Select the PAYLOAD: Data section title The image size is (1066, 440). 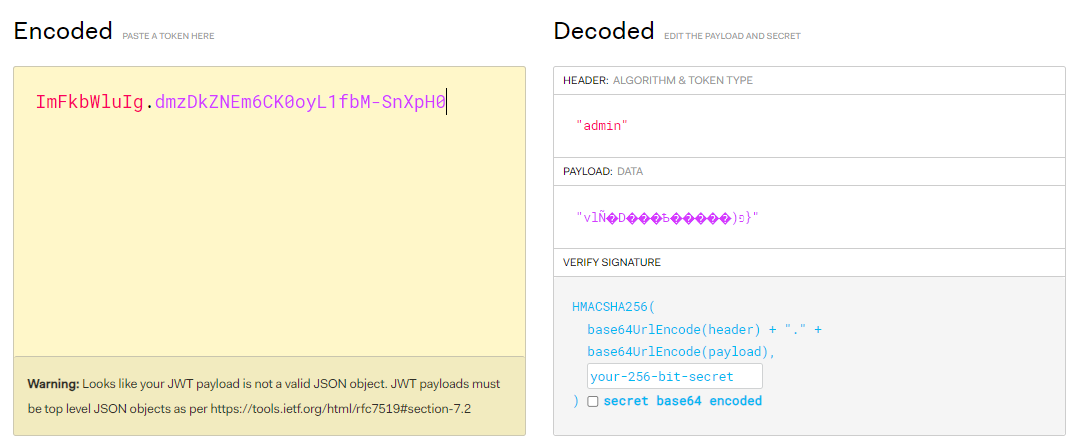click(603, 171)
